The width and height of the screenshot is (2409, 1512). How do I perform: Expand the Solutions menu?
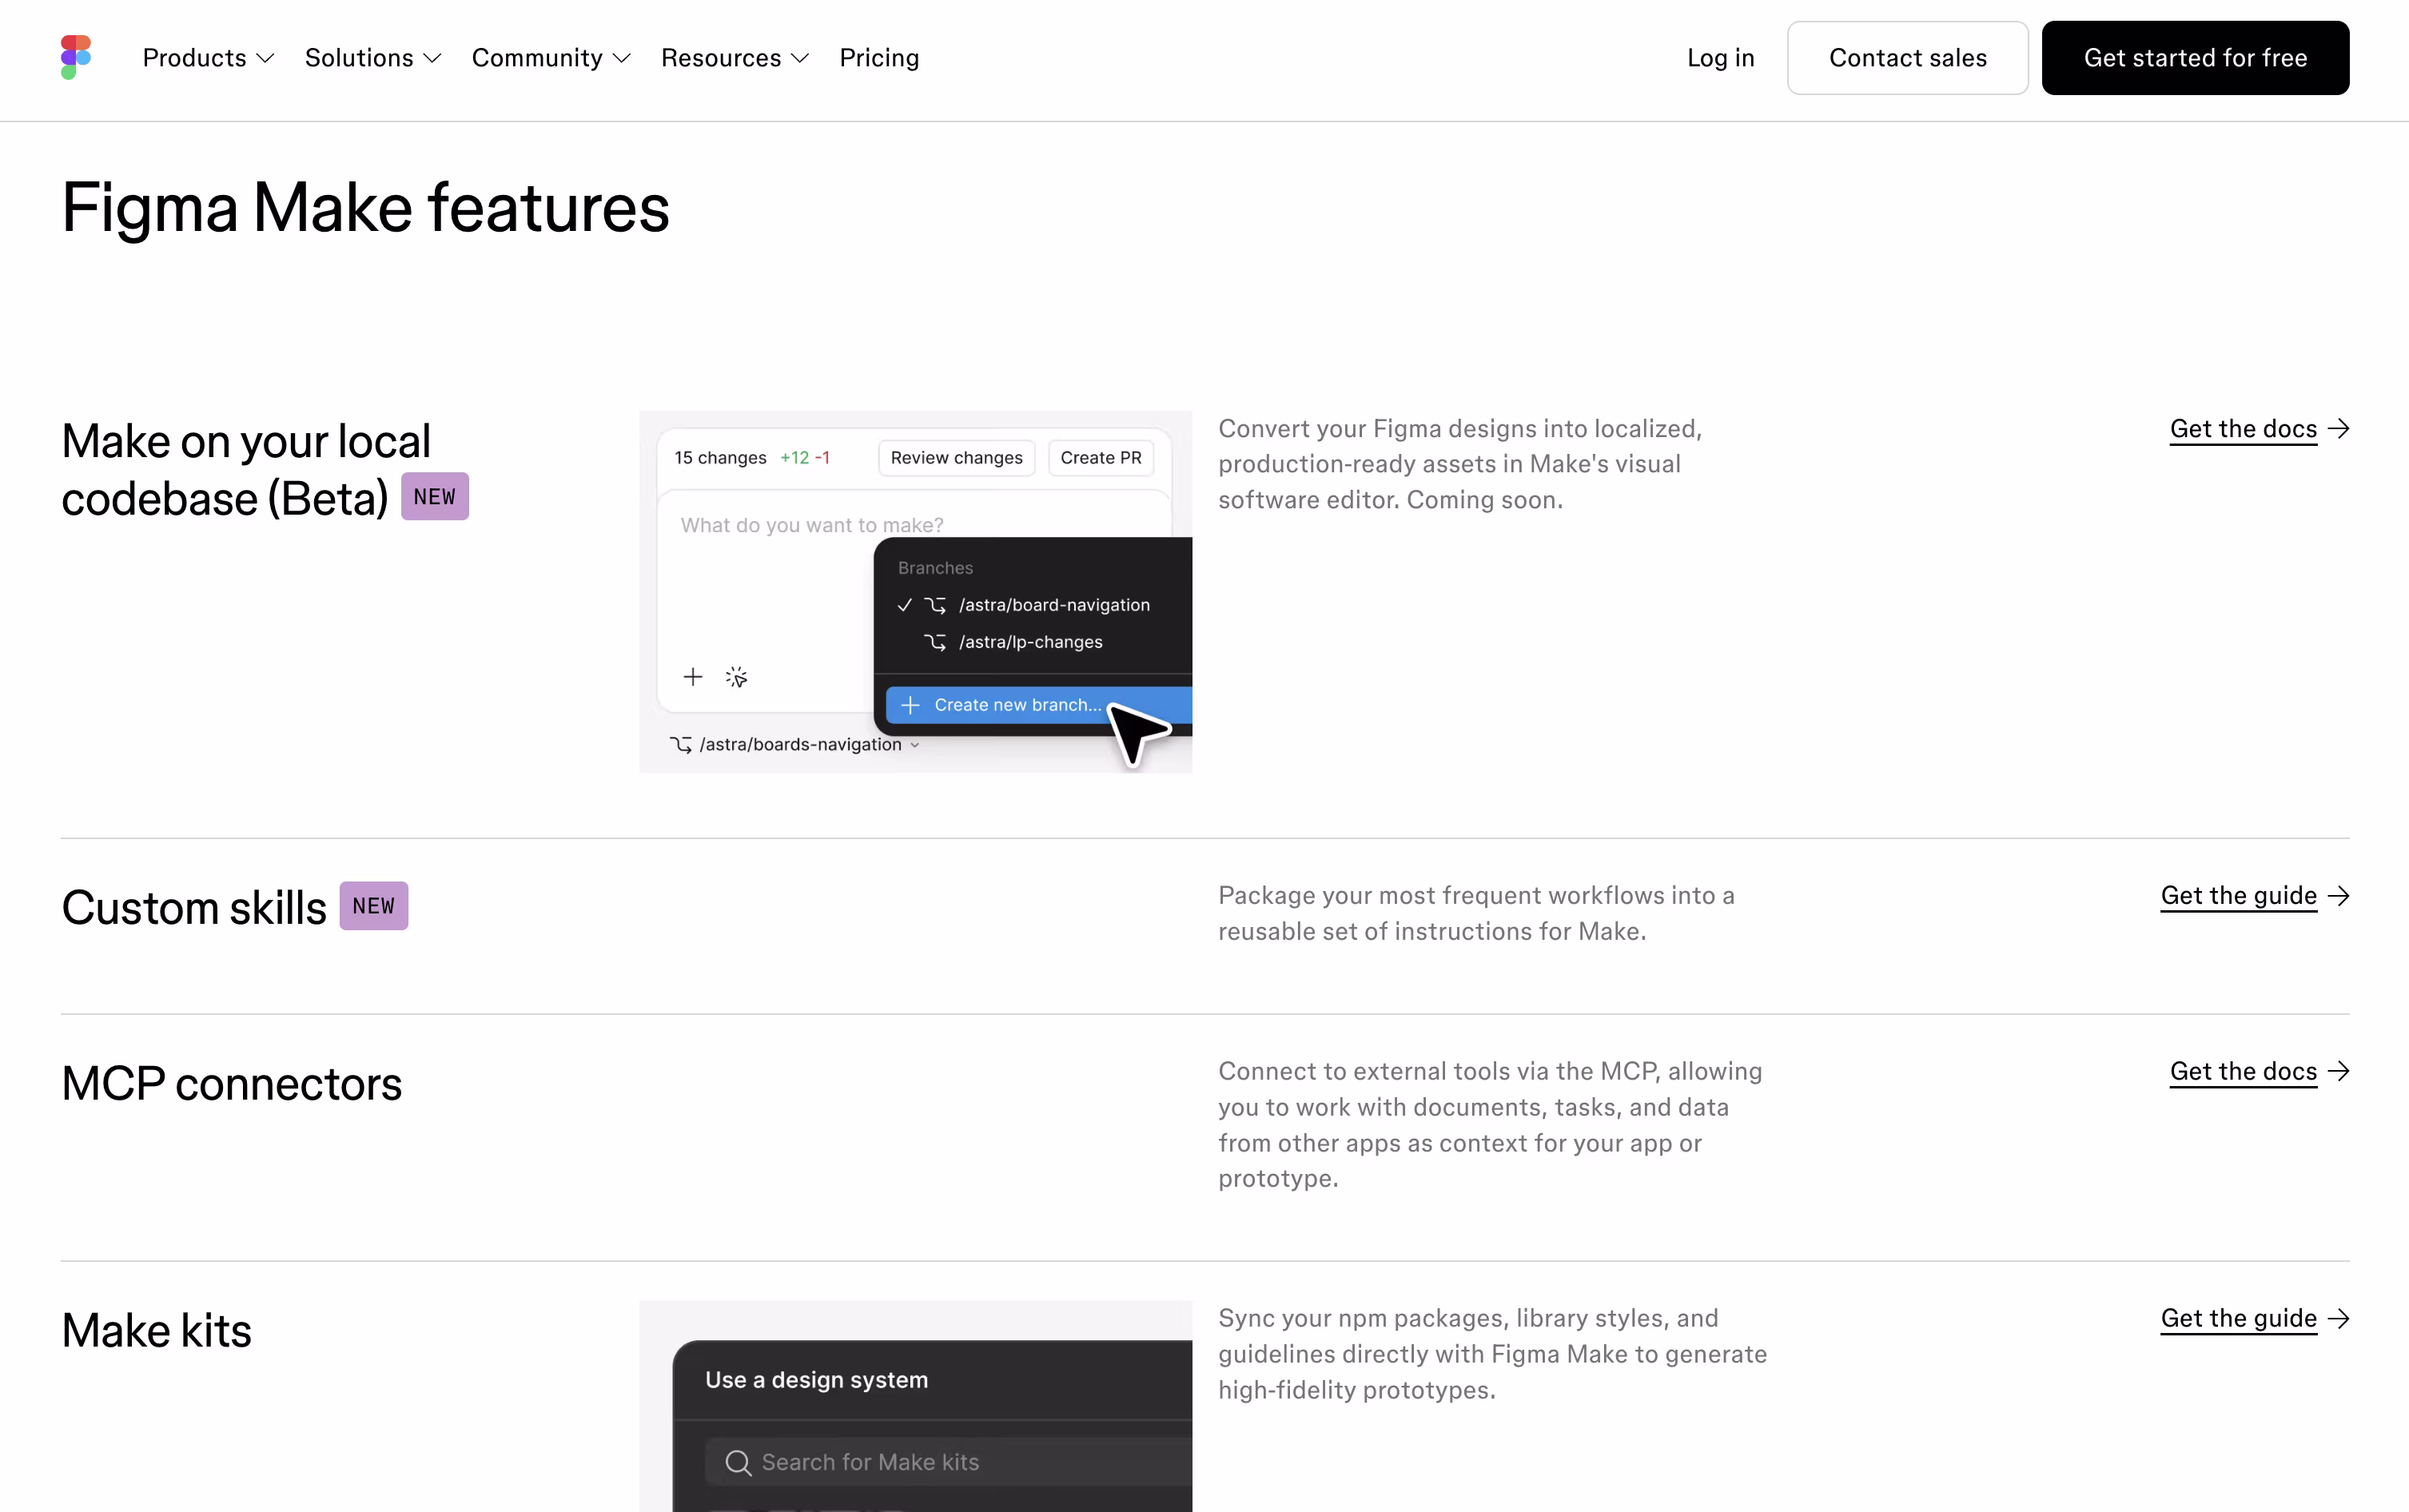[373, 58]
